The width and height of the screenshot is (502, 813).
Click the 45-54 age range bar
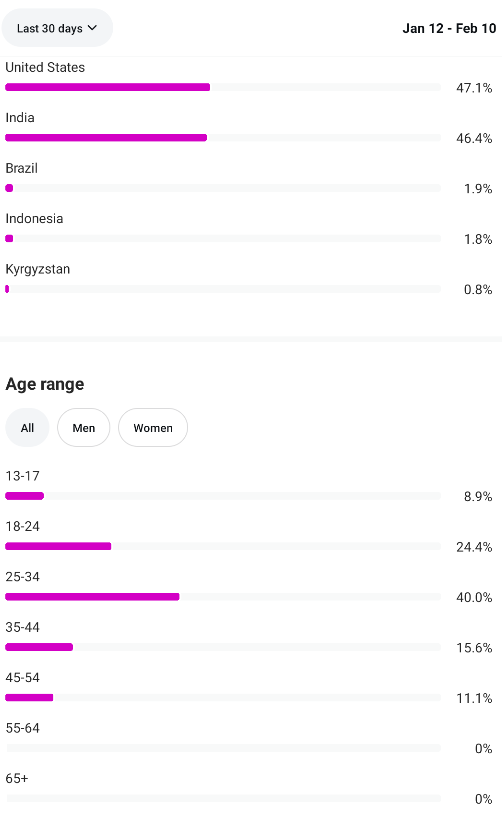click(x=29, y=698)
